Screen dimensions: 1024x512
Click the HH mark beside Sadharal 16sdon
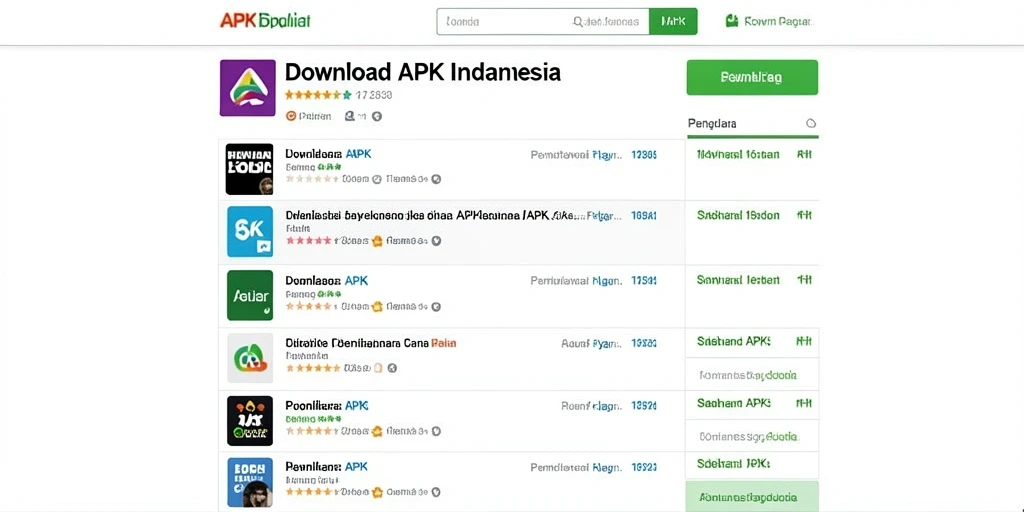point(804,215)
